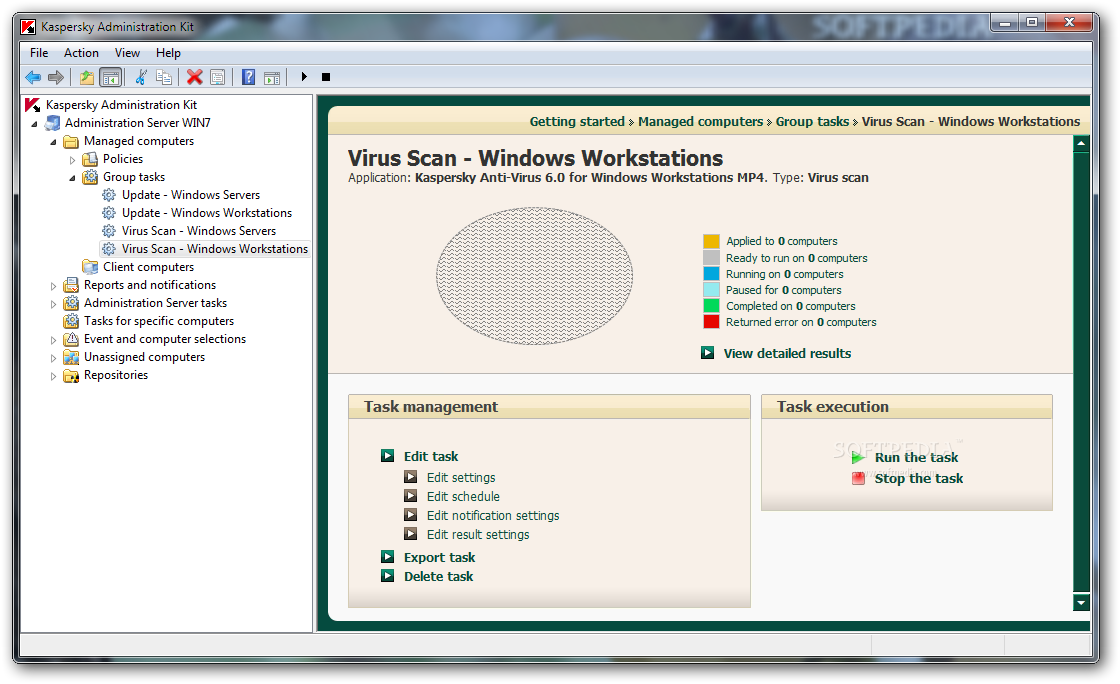The height and width of the screenshot is (684, 1120).
Task: Open the Action menu
Action: click(x=81, y=53)
